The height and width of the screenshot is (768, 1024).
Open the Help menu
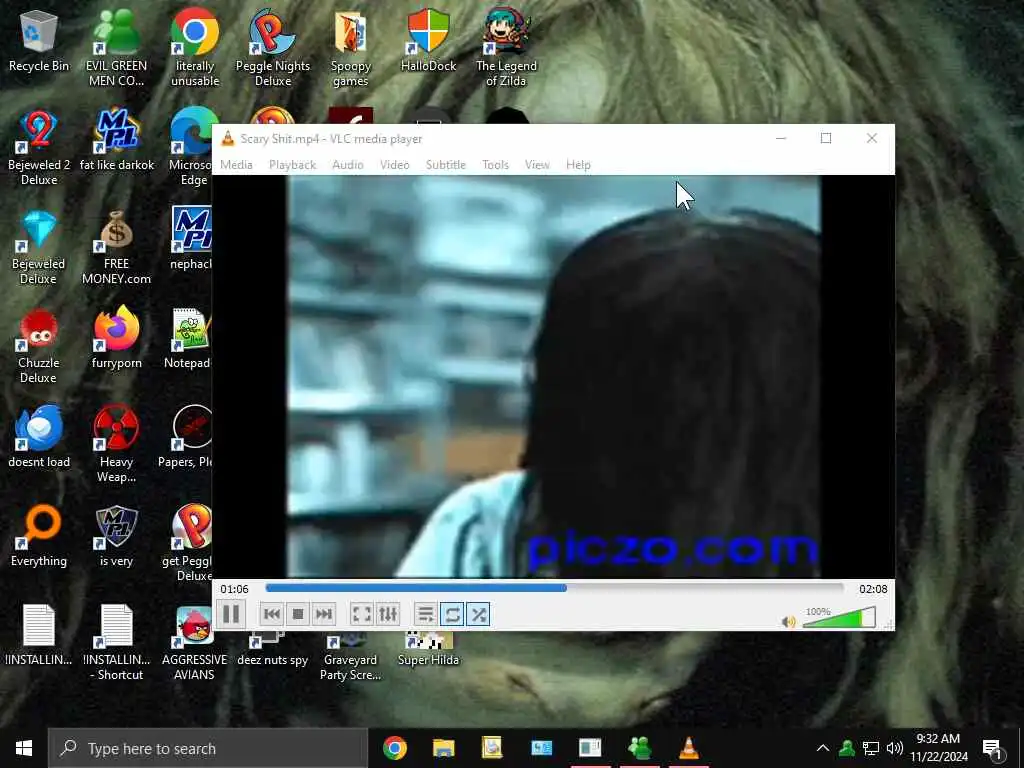click(578, 165)
